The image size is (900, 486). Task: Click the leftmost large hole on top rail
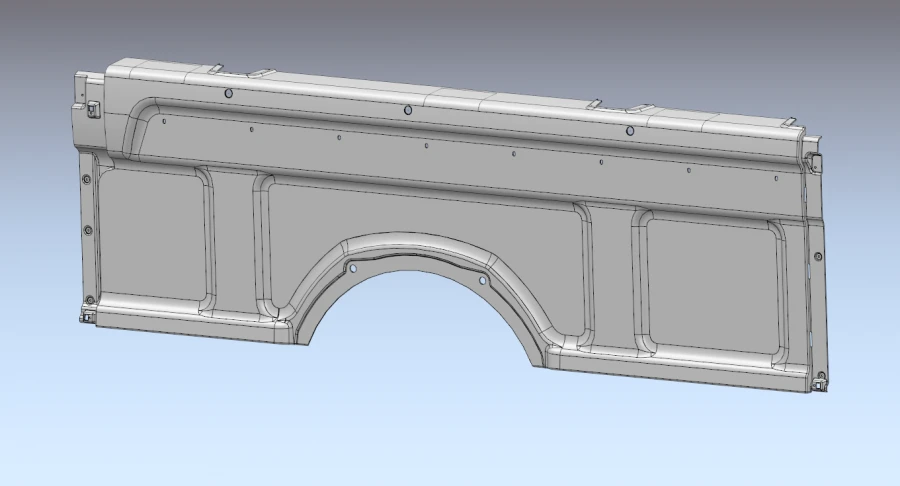click(228, 93)
